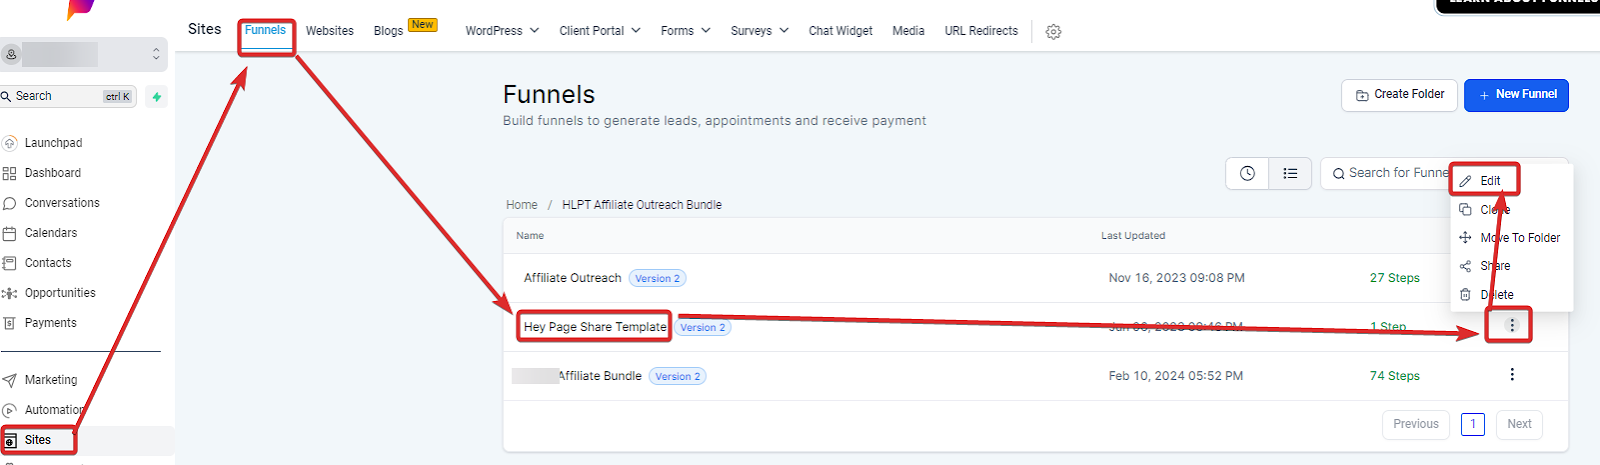Viewport: 1600px width, 465px height.
Task: Click Version 2 badge on Affiliate Bundle
Action: pyautogui.click(x=678, y=377)
